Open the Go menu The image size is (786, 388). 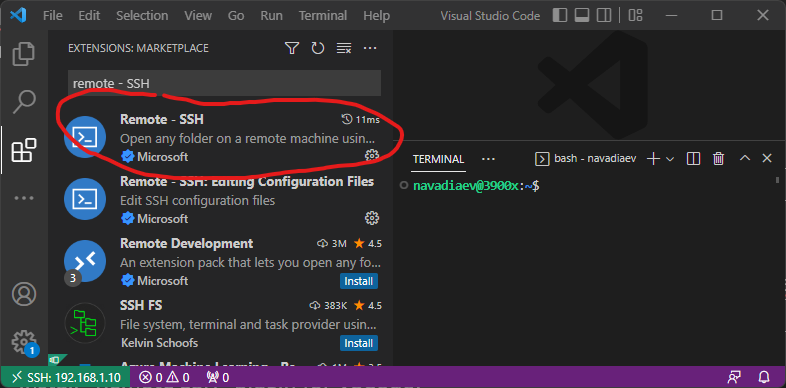[236, 16]
